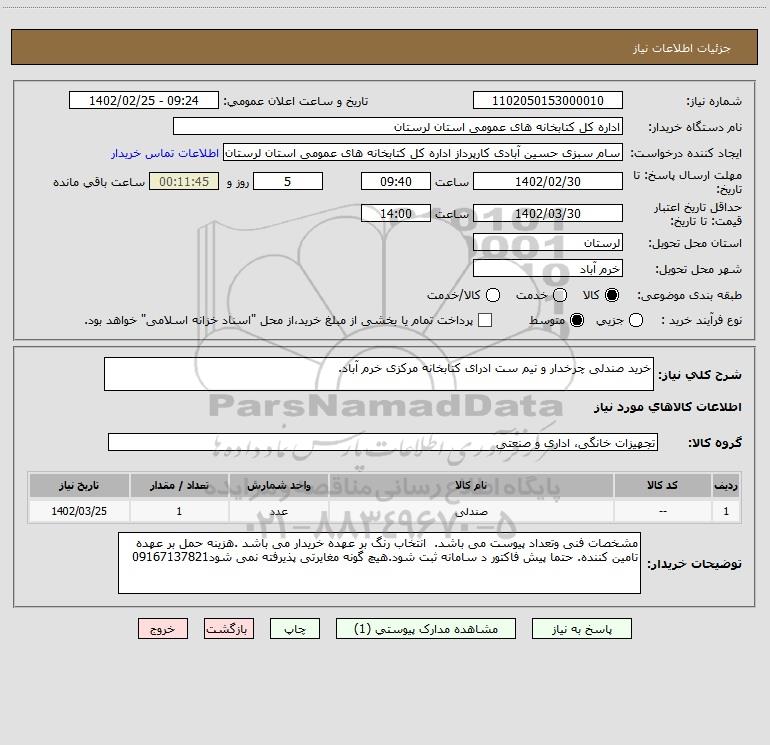This screenshot has height=745, width=770.
Task: Click the remaining days field showing 5
Action: (288, 181)
